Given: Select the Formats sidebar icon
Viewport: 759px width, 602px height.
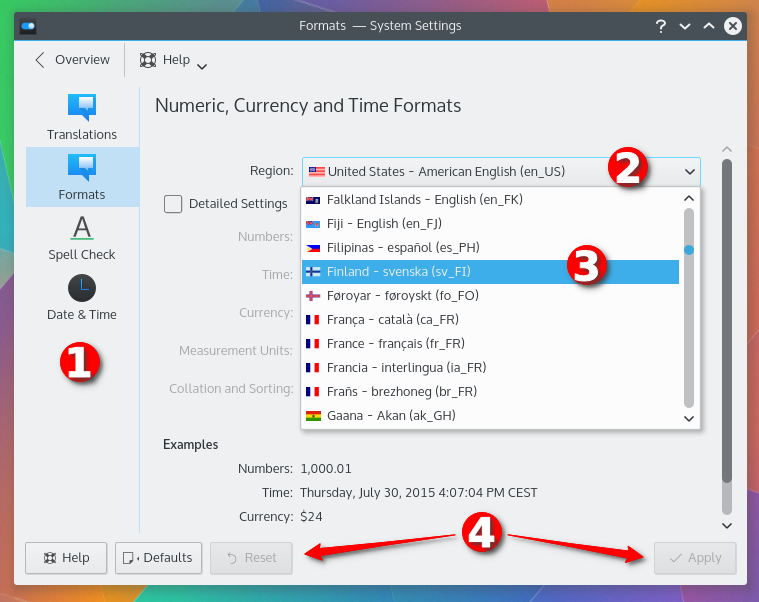Looking at the screenshot, I should (81, 166).
